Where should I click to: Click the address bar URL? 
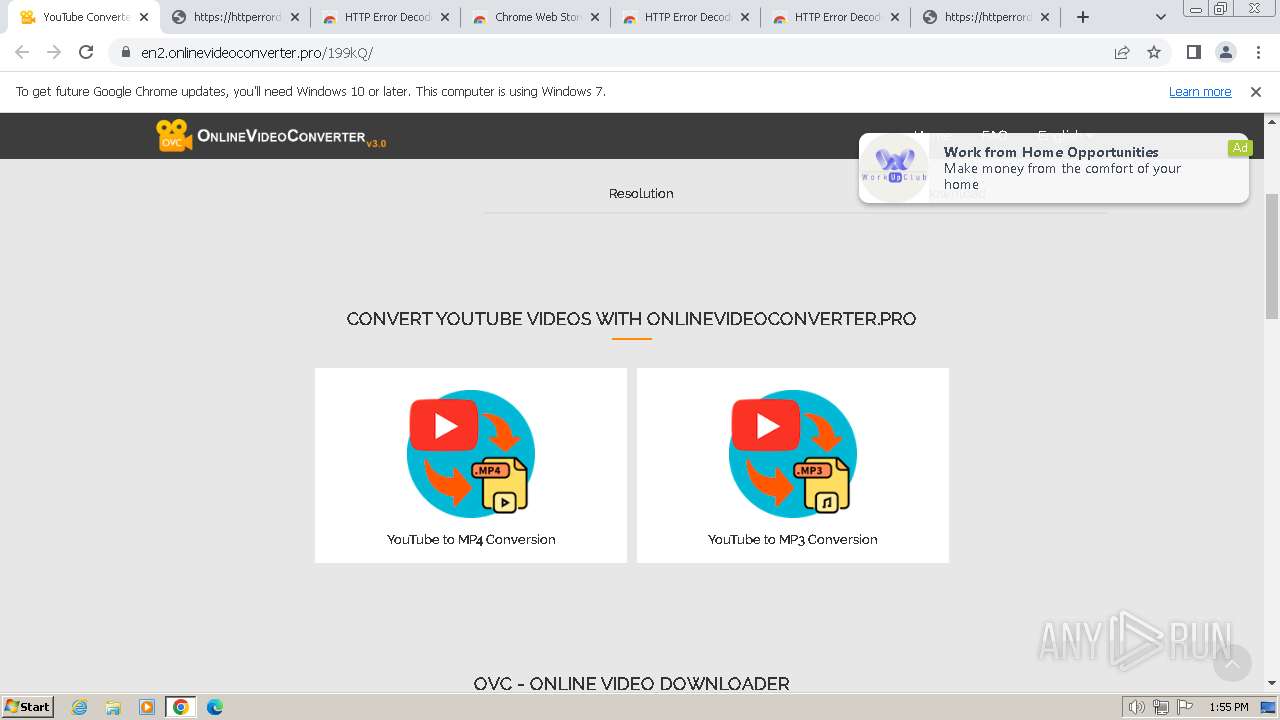pyautogui.click(x=257, y=53)
